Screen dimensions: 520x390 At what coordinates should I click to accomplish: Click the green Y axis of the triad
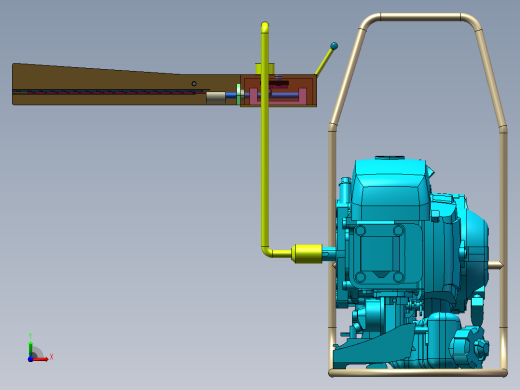[x=31, y=348]
